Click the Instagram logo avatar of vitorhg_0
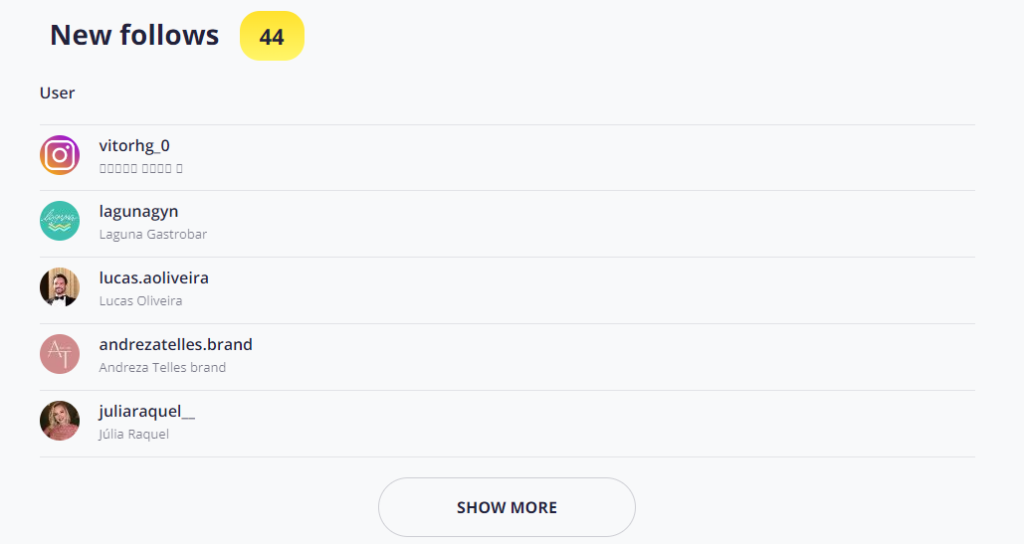Viewport: 1024px width, 544px height. point(59,155)
